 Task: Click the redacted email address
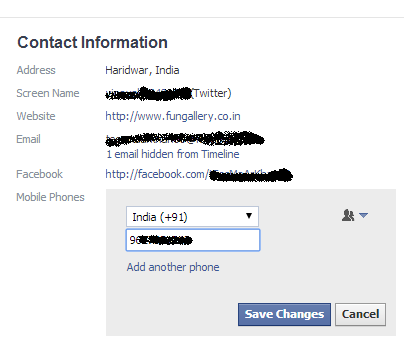click(185, 139)
